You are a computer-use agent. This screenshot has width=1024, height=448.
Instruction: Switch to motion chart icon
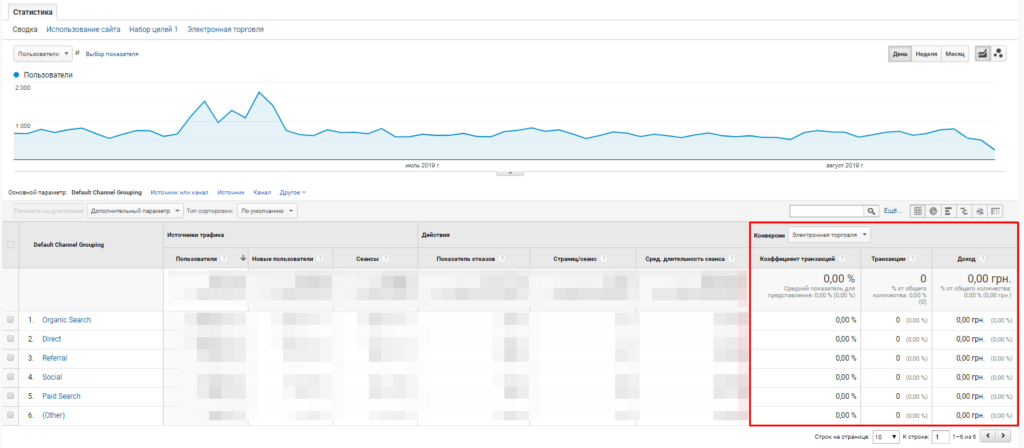click(997, 53)
